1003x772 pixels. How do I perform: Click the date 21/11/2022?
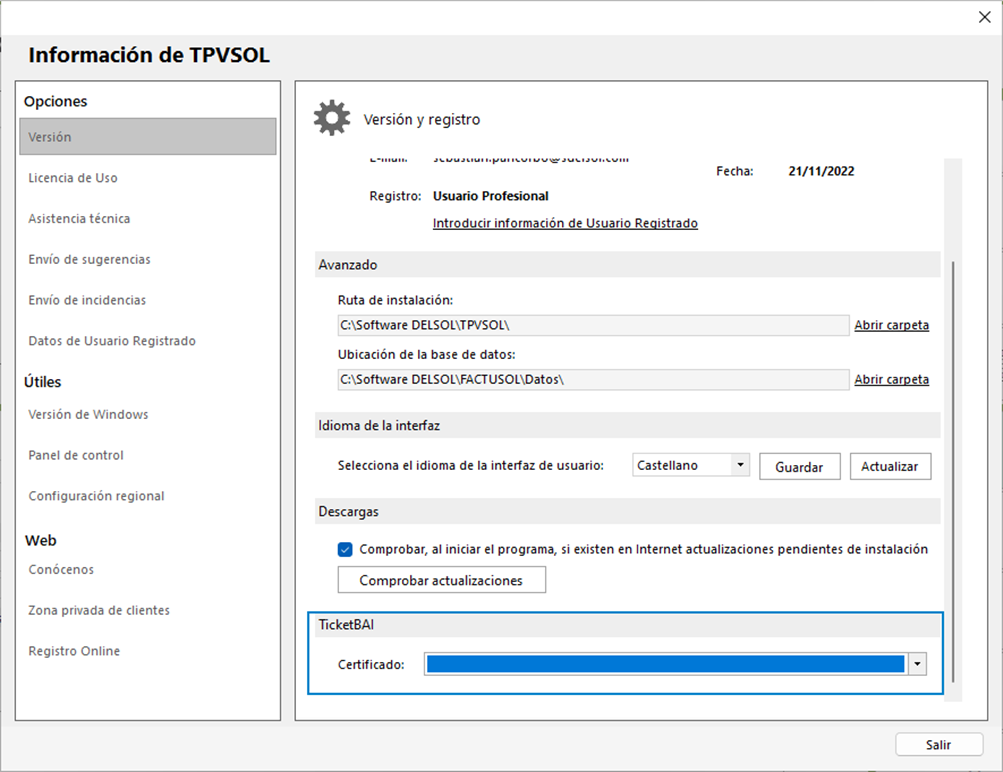(821, 171)
